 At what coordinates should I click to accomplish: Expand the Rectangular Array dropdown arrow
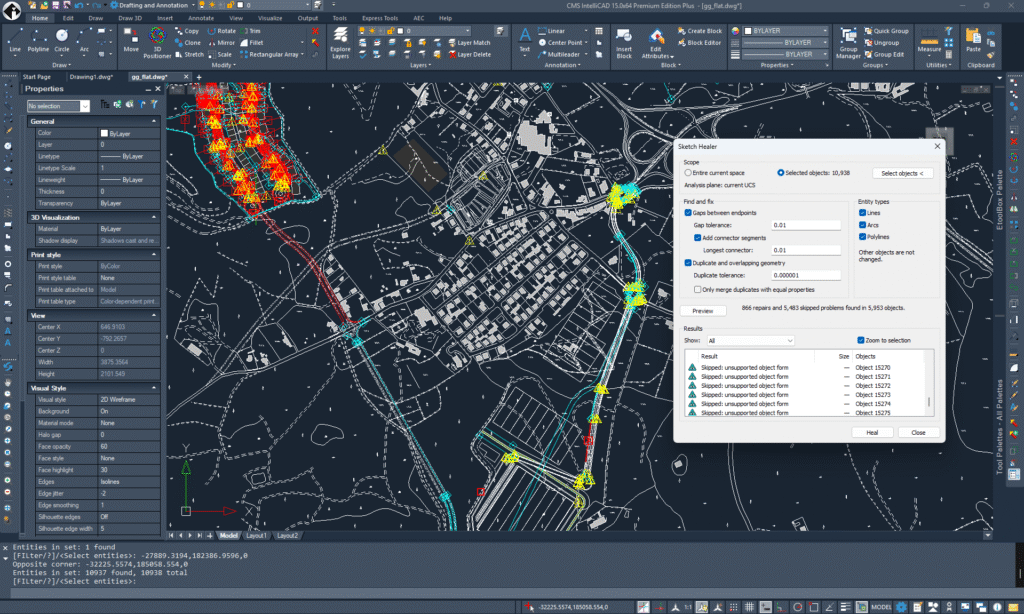302,55
